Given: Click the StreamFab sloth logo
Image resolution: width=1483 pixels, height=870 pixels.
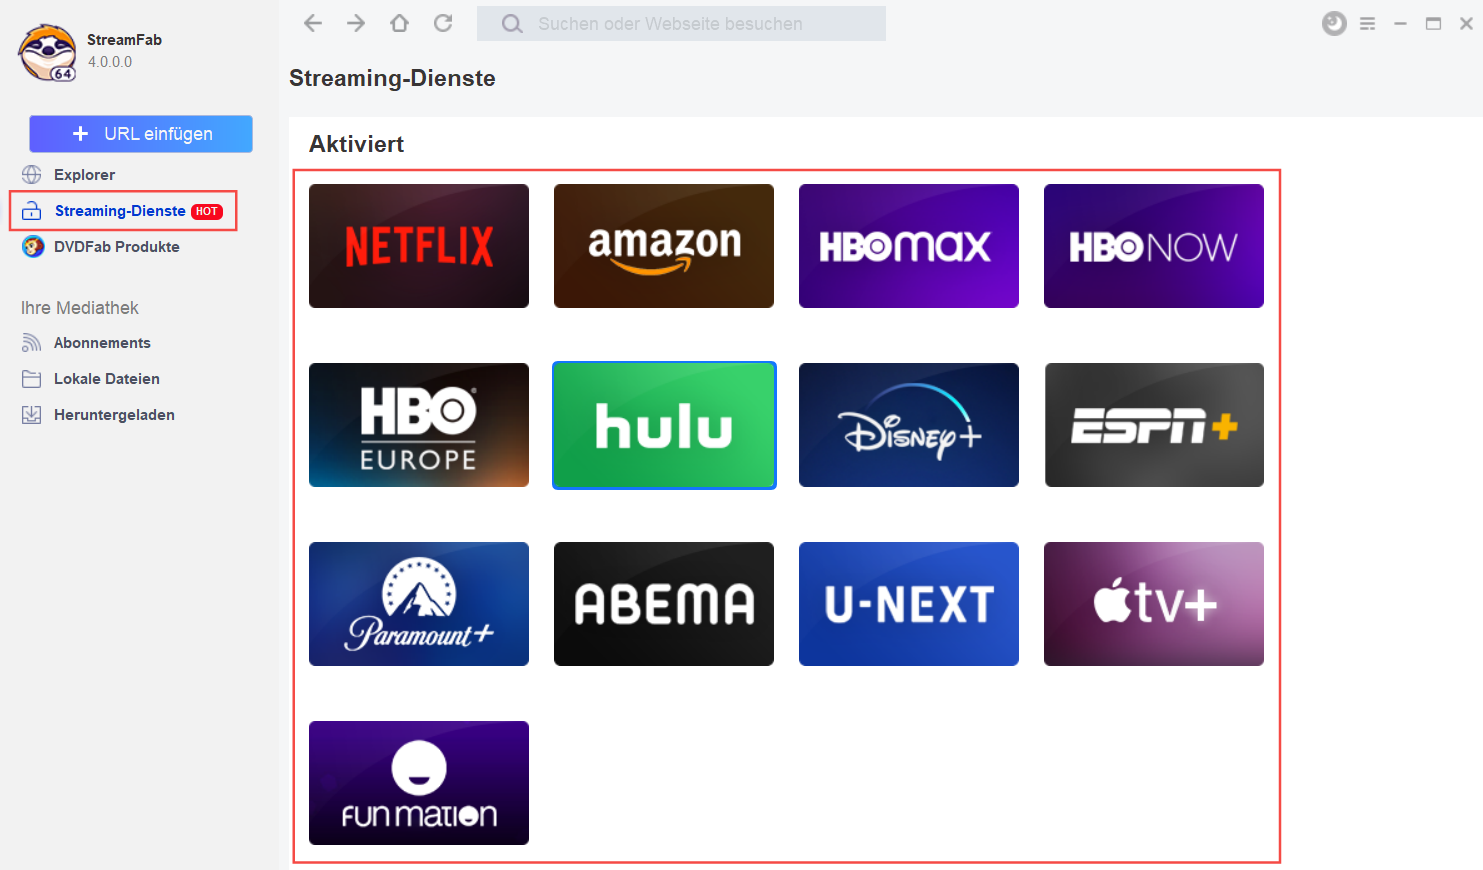Looking at the screenshot, I should [47, 52].
